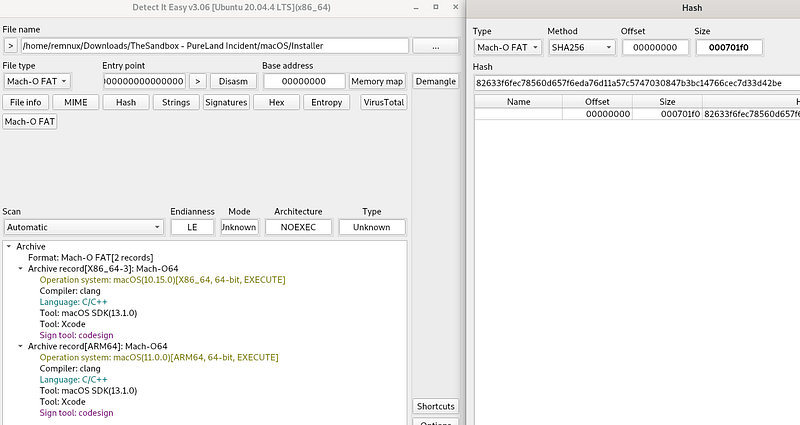Image resolution: width=800 pixels, height=425 pixels.
Task: Select 'Tool: macOS SDK(13.1.0)' under ARM64 record
Action: point(88,390)
